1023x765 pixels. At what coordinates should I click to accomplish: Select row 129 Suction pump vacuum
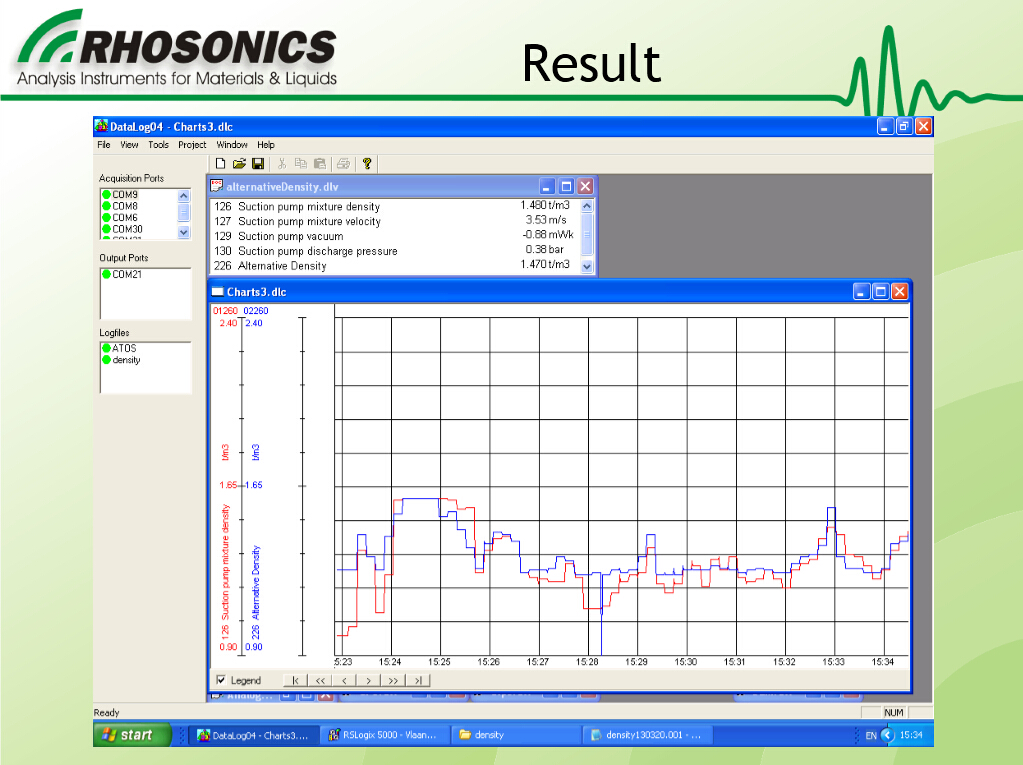tap(394, 236)
